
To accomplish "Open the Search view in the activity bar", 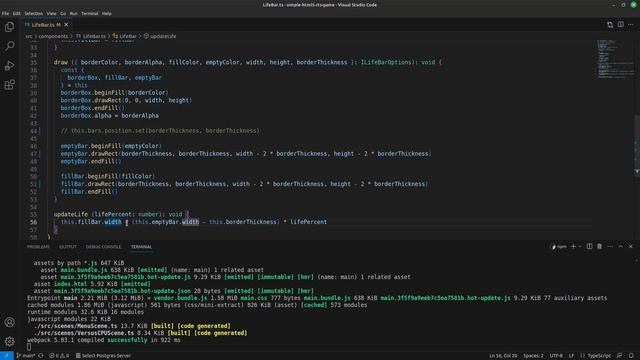I will point(9,46).
